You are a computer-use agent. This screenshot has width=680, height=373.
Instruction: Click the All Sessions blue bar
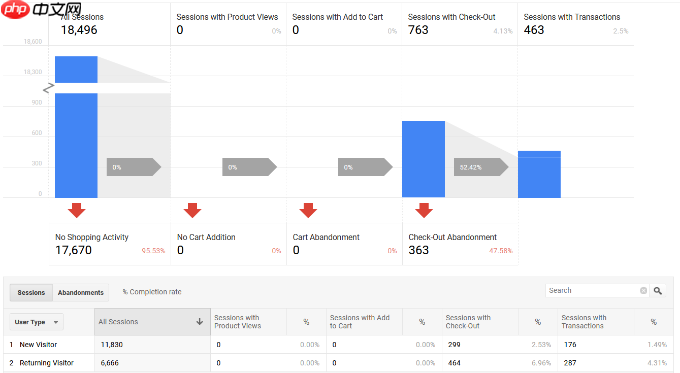(76, 127)
